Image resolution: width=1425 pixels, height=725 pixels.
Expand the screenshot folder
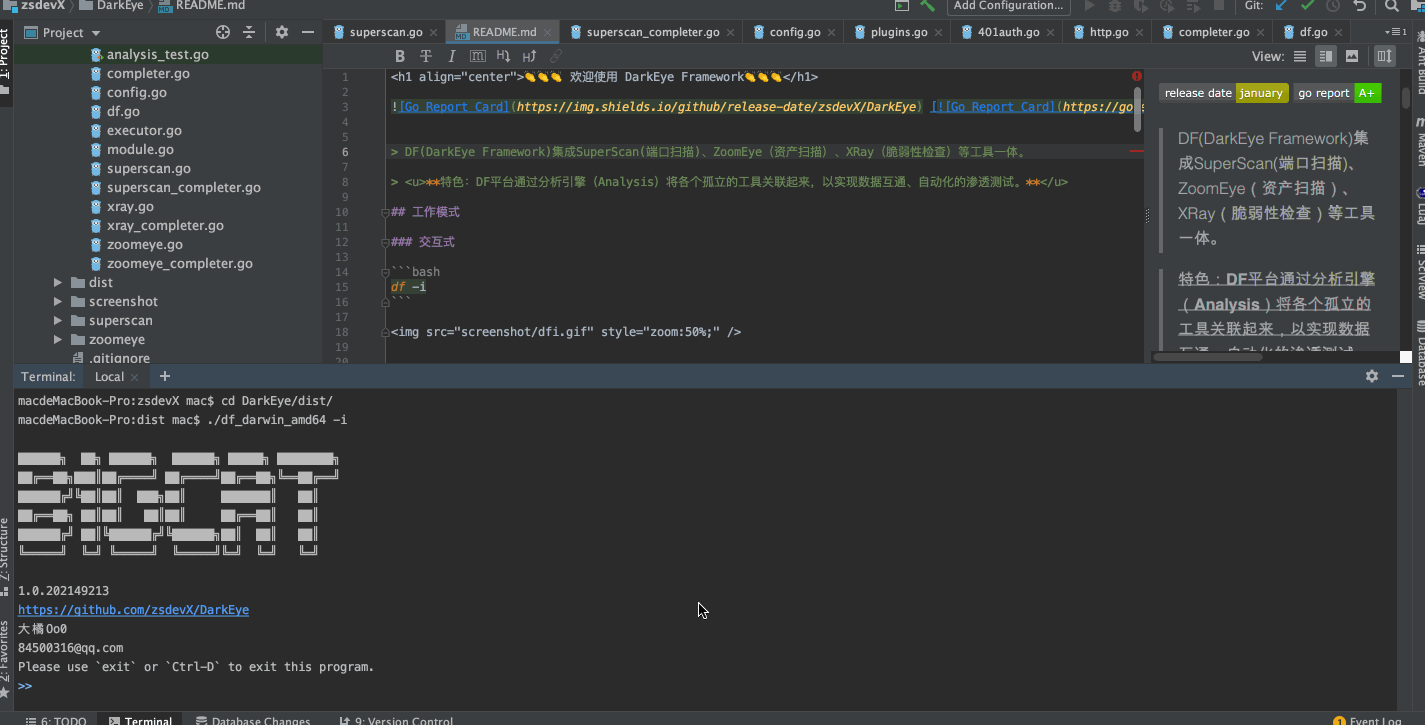pos(59,301)
